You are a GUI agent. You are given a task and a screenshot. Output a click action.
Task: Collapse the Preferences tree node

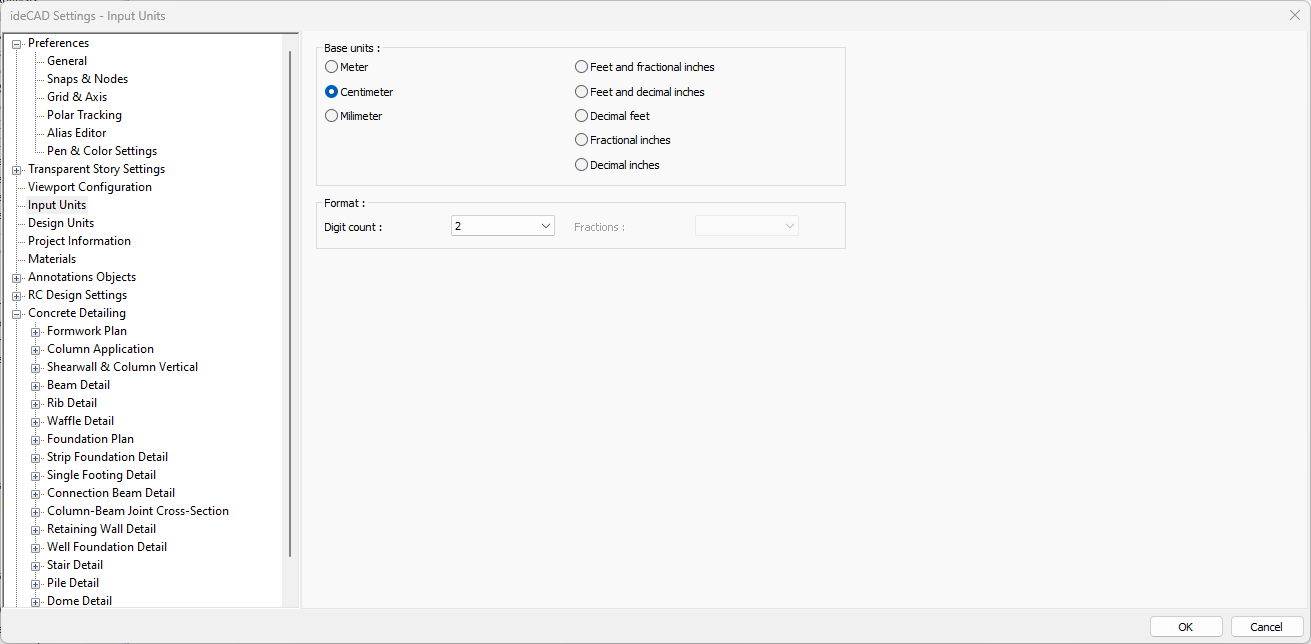tap(17, 44)
